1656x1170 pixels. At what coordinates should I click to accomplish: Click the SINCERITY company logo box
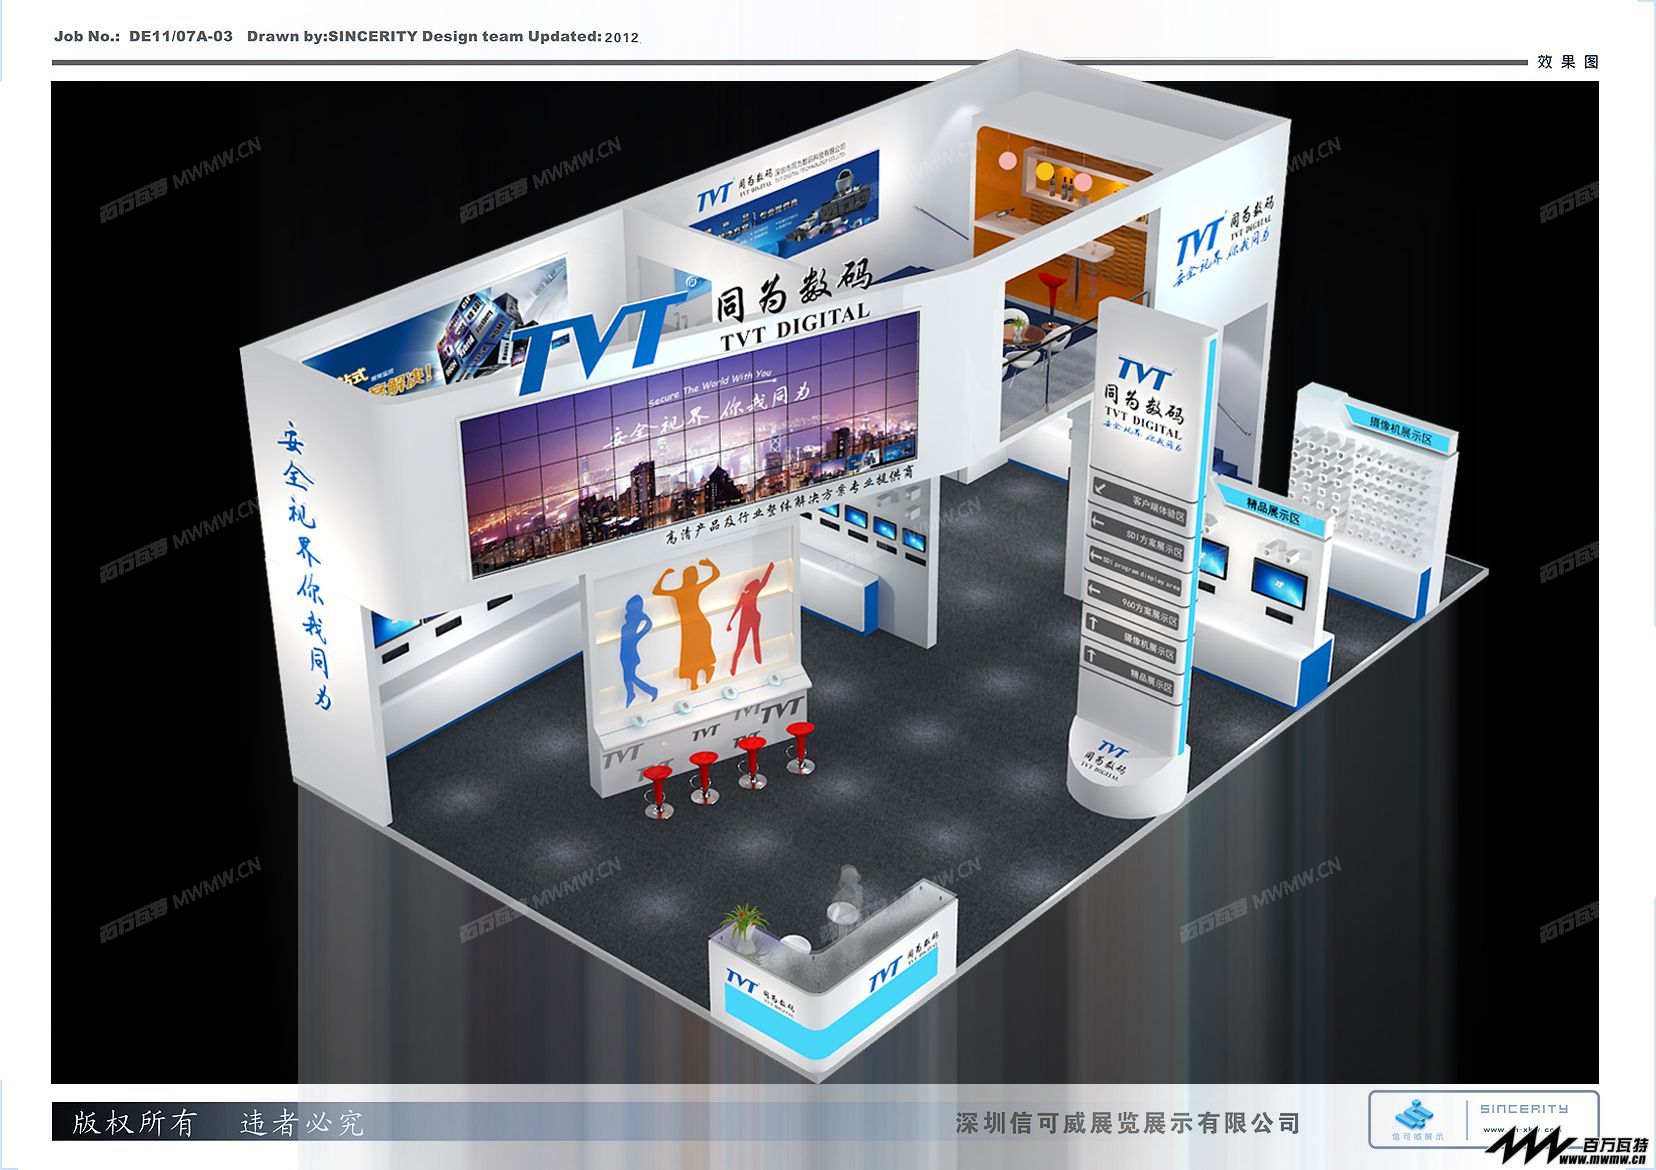pos(1483,1119)
